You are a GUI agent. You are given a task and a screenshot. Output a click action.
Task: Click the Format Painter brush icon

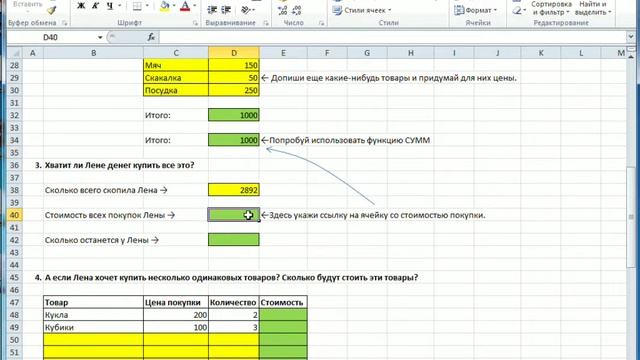(x=52, y=11)
